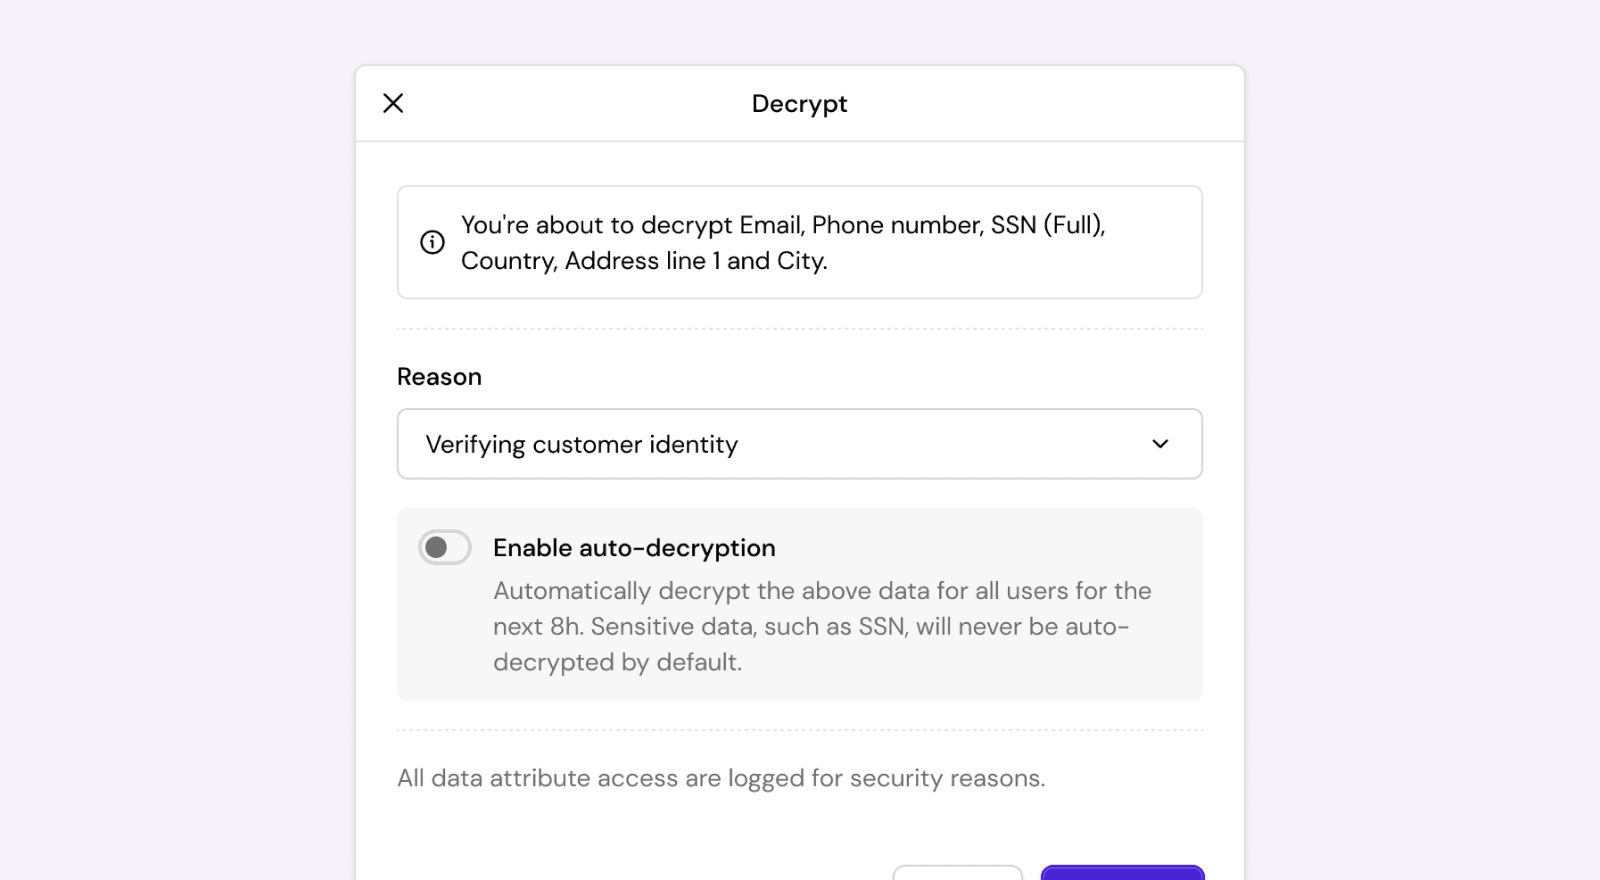Viewport: 1600px width, 880px height.
Task: Select the info symbol next to the decrypt warning
Action: click(430, 241)
